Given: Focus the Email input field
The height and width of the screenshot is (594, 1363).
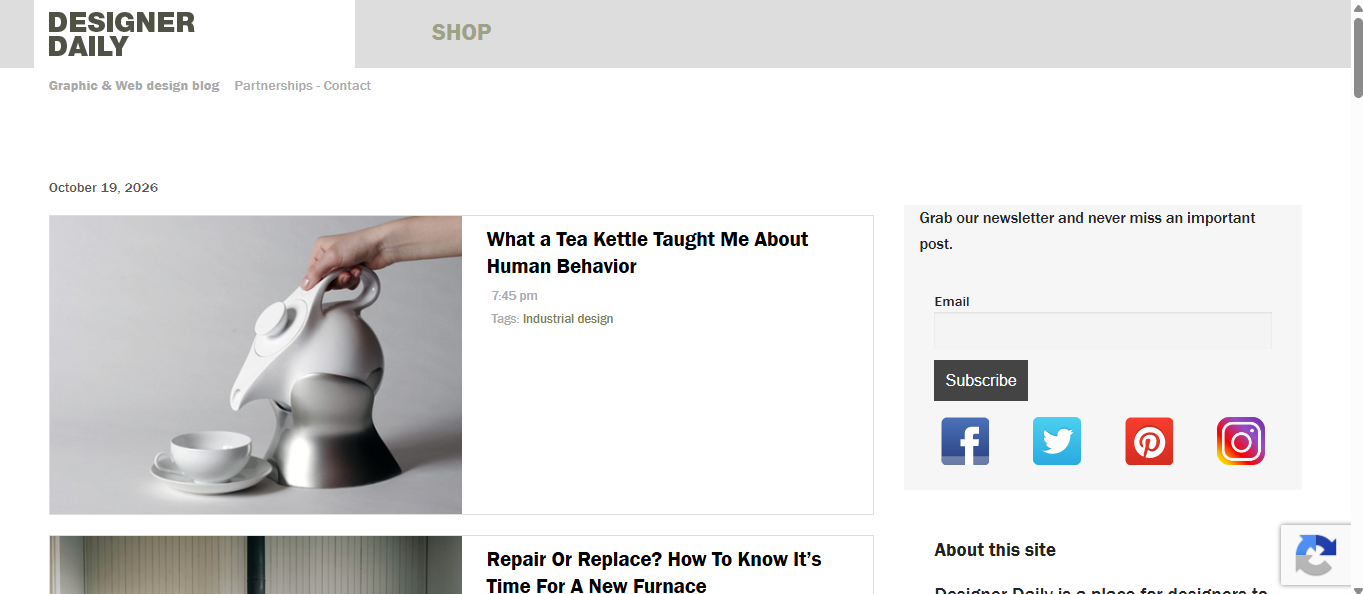Looking at the screenshot, I should click(x=1103, y=330).
